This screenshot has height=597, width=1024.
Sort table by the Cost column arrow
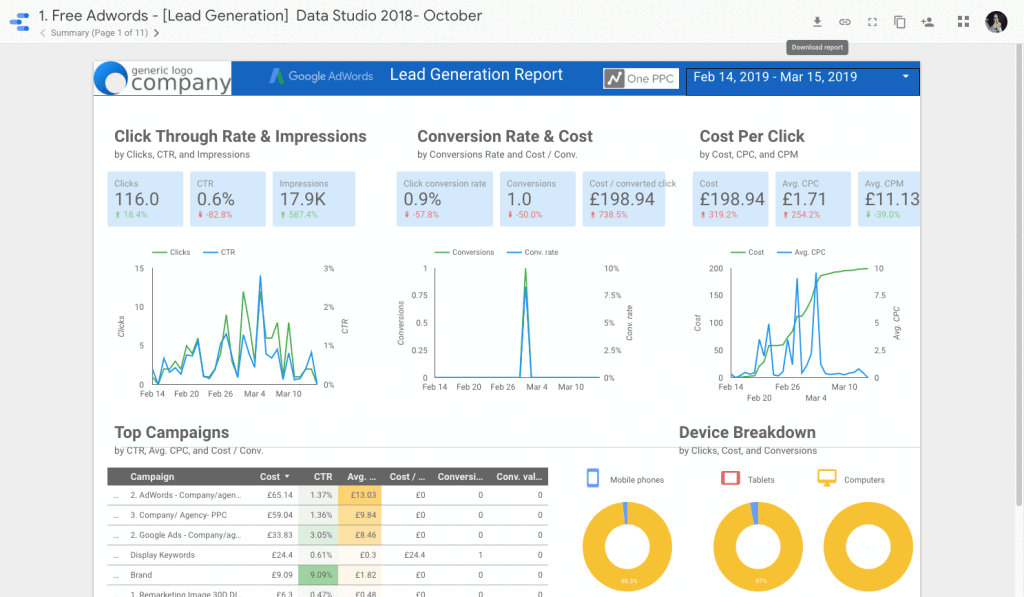[287, 477]
